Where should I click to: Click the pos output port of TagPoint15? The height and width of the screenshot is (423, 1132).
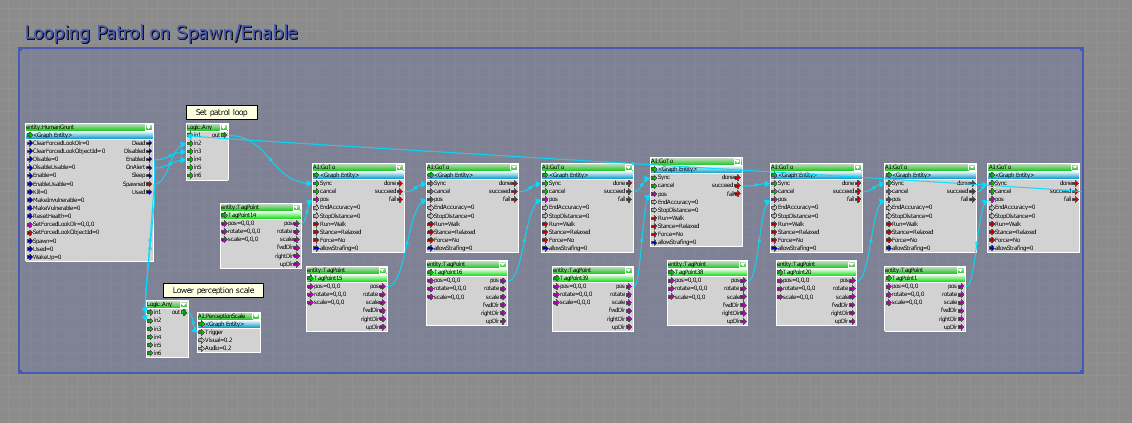click(384, 287)
